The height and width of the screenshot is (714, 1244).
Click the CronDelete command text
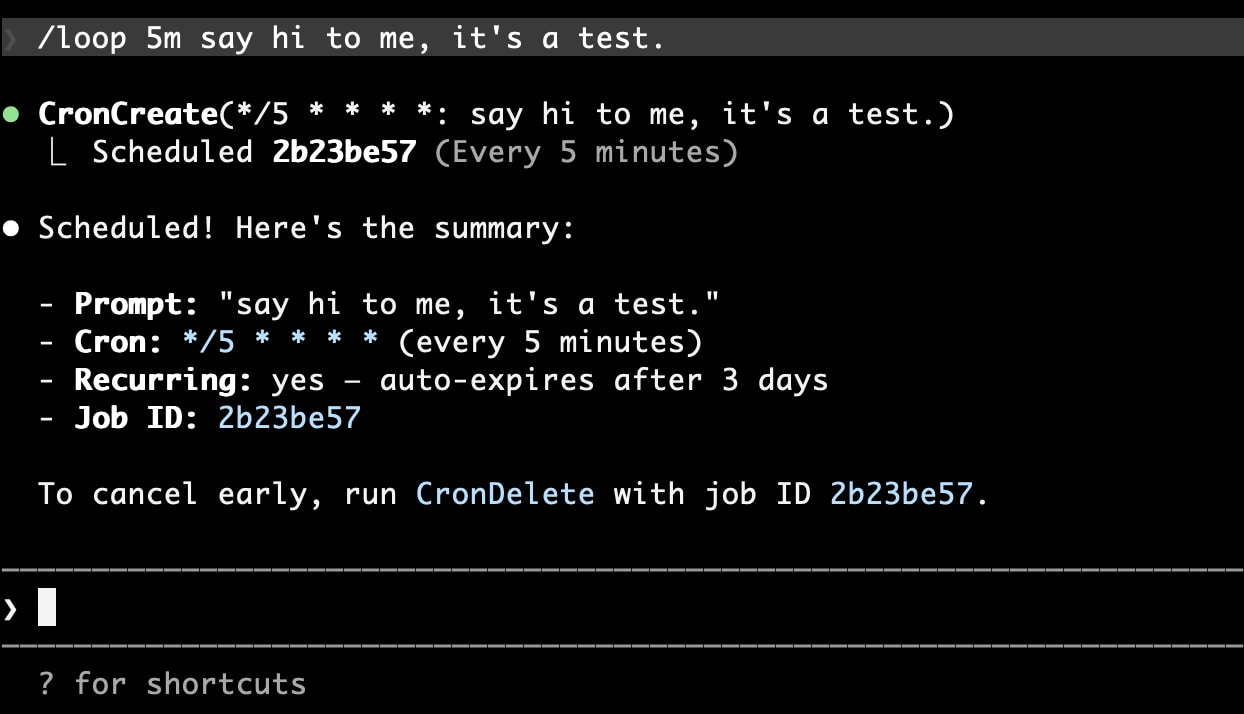click(505, 494)
